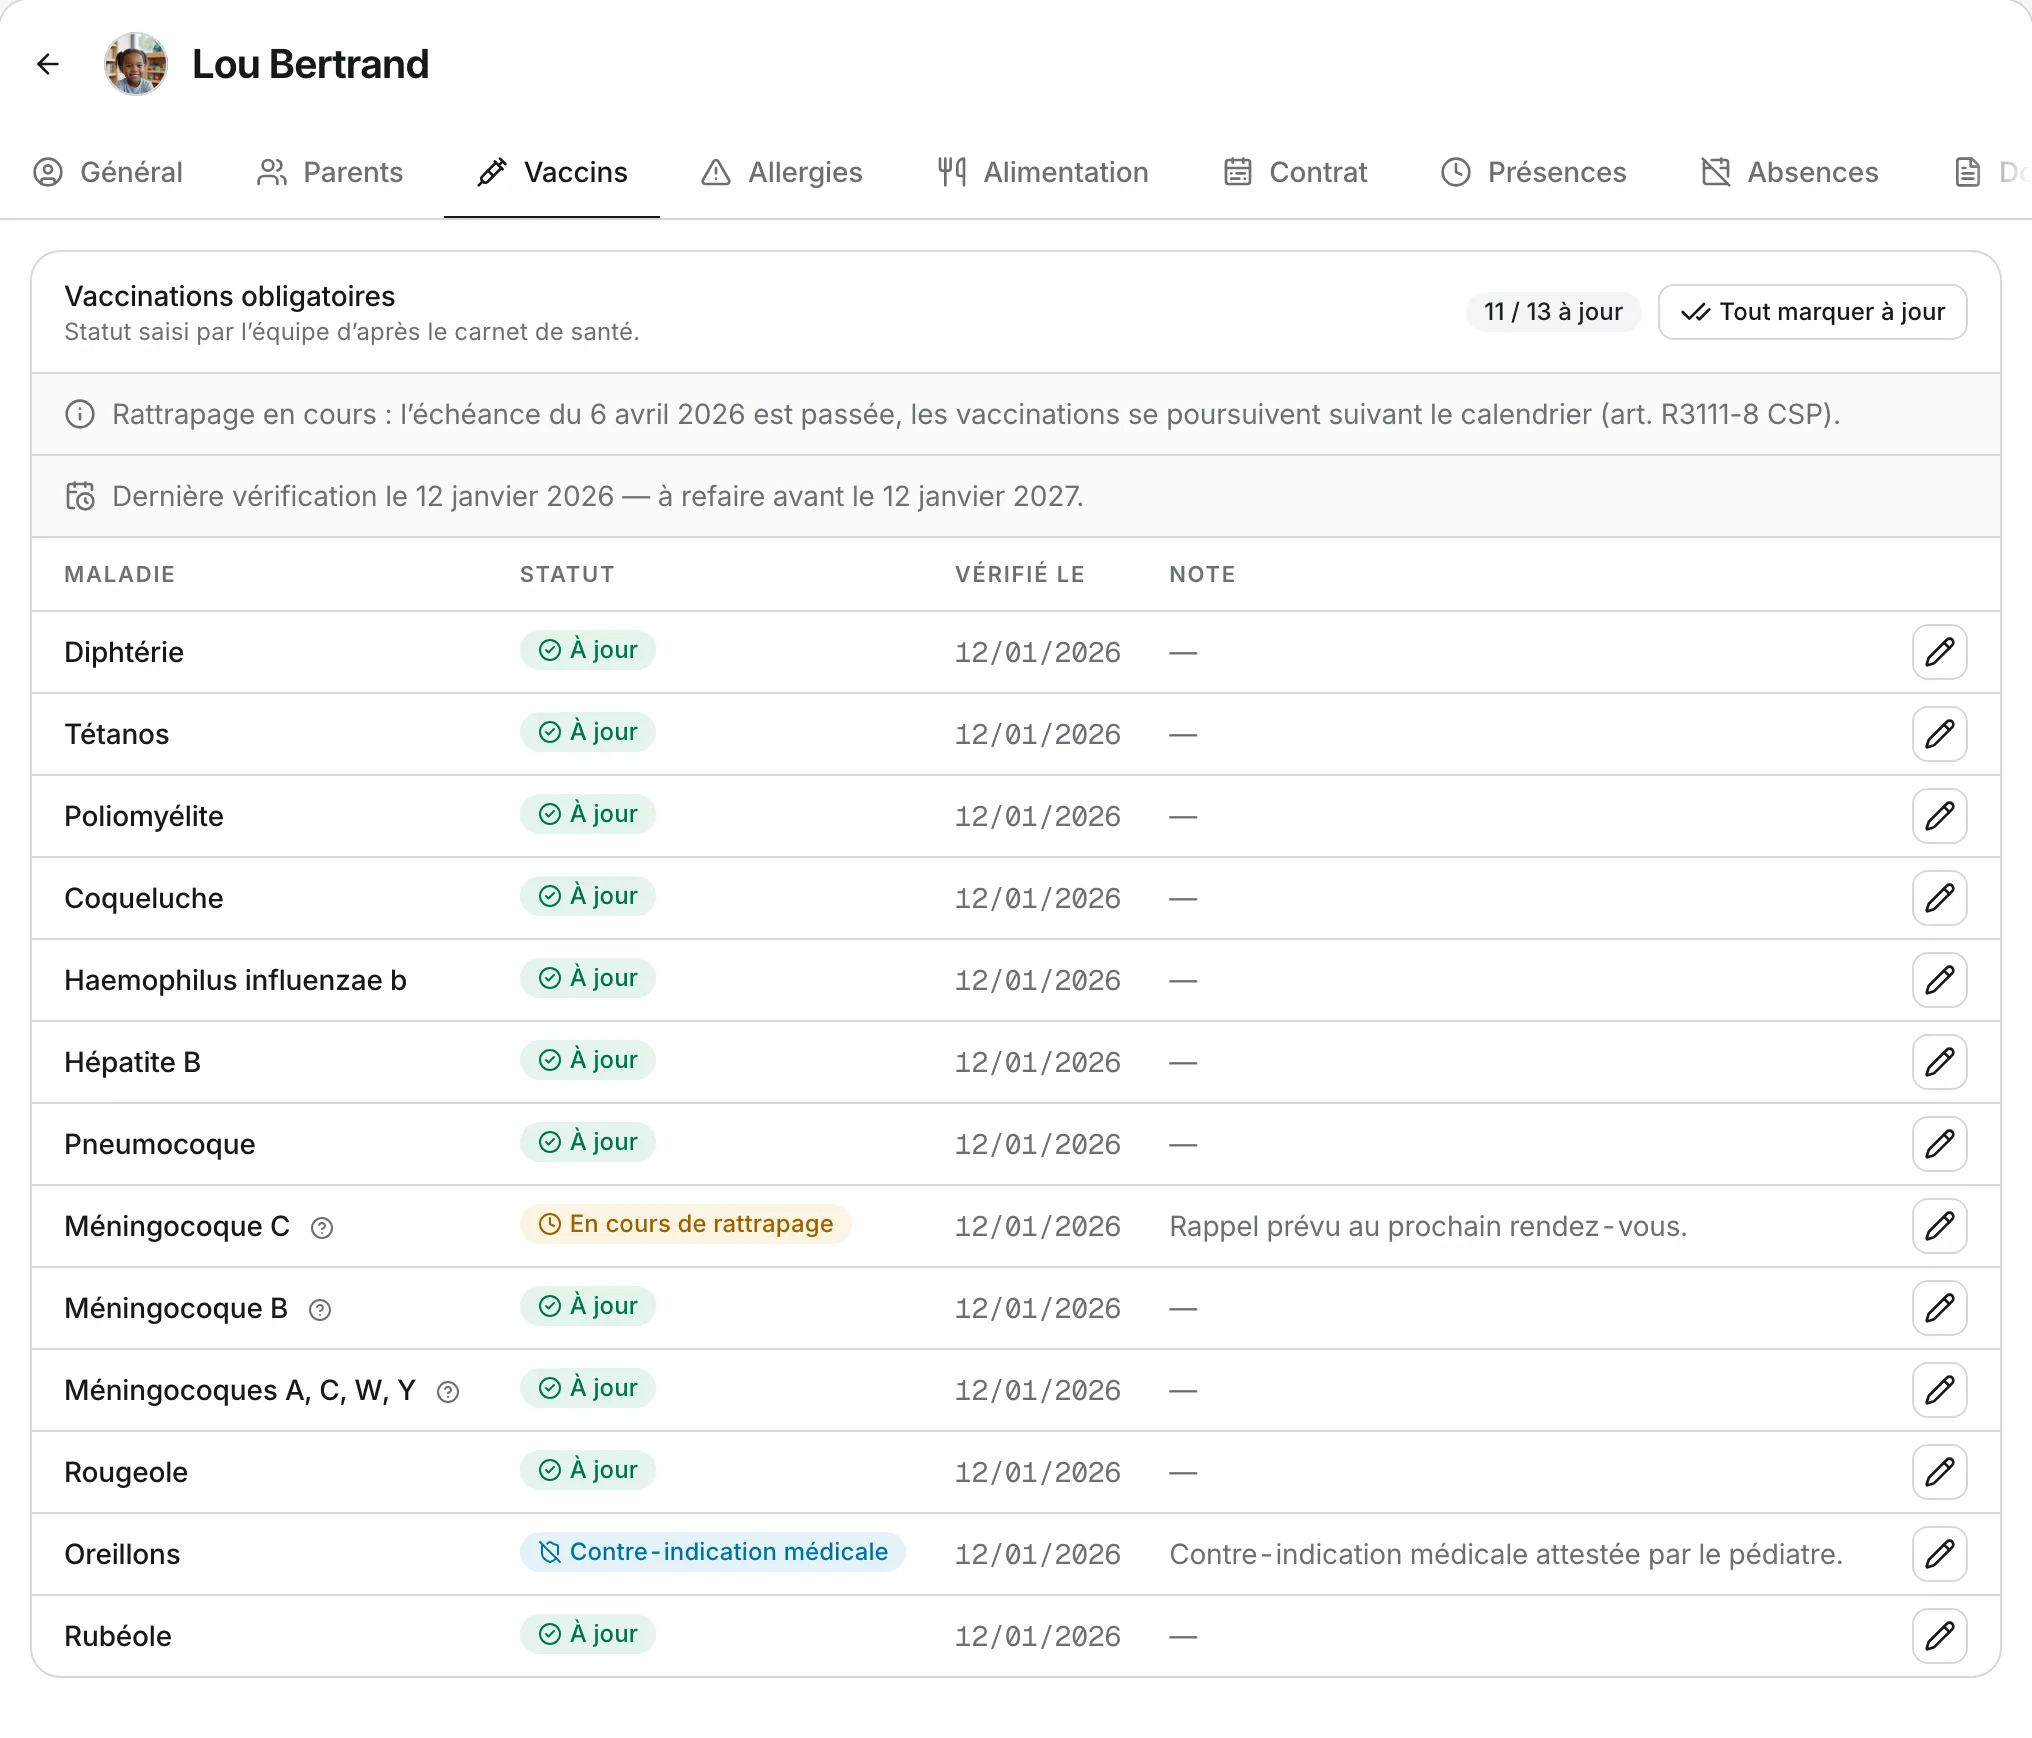Select the Vaccins tab
The width and height of the screenshot is (2032, 1738).
click(x=552, y=172)
